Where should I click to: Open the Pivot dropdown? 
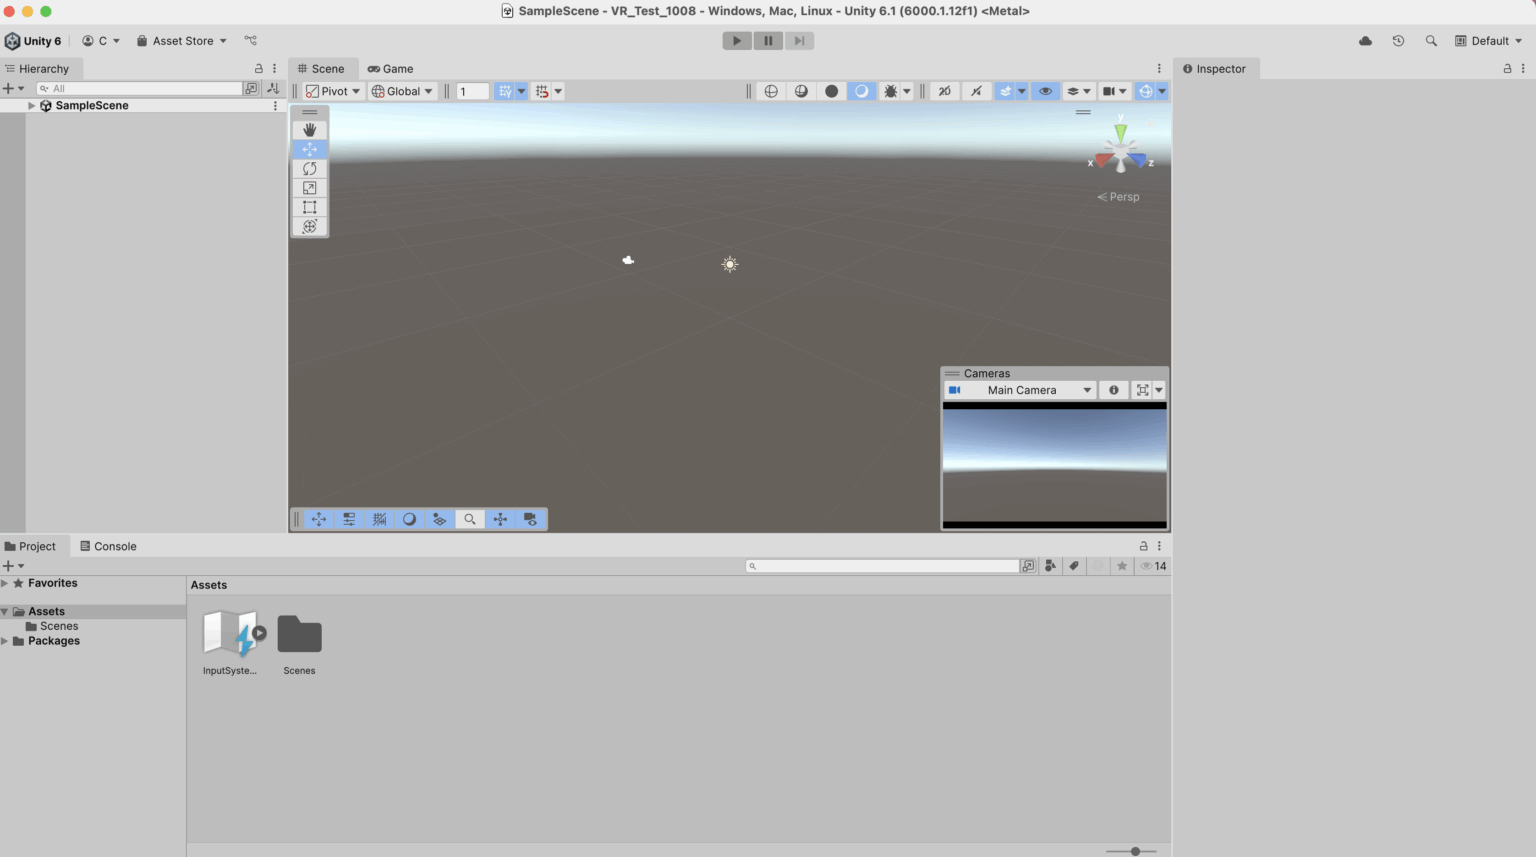[x=331, y=91]
